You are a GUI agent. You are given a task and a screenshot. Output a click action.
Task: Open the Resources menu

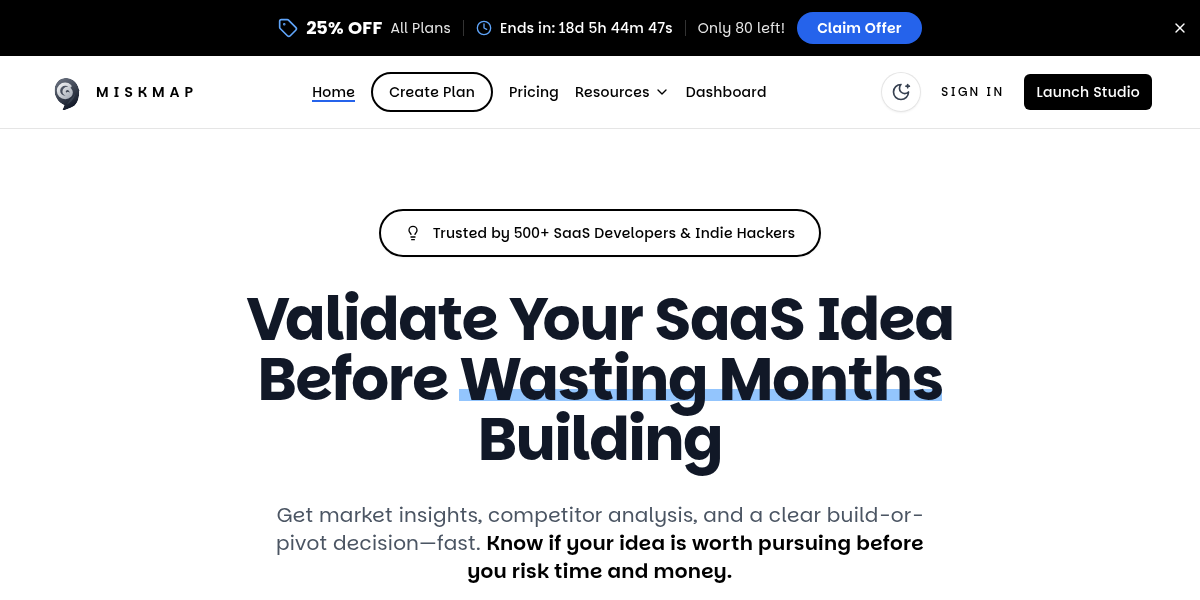[x=612, y=92]
